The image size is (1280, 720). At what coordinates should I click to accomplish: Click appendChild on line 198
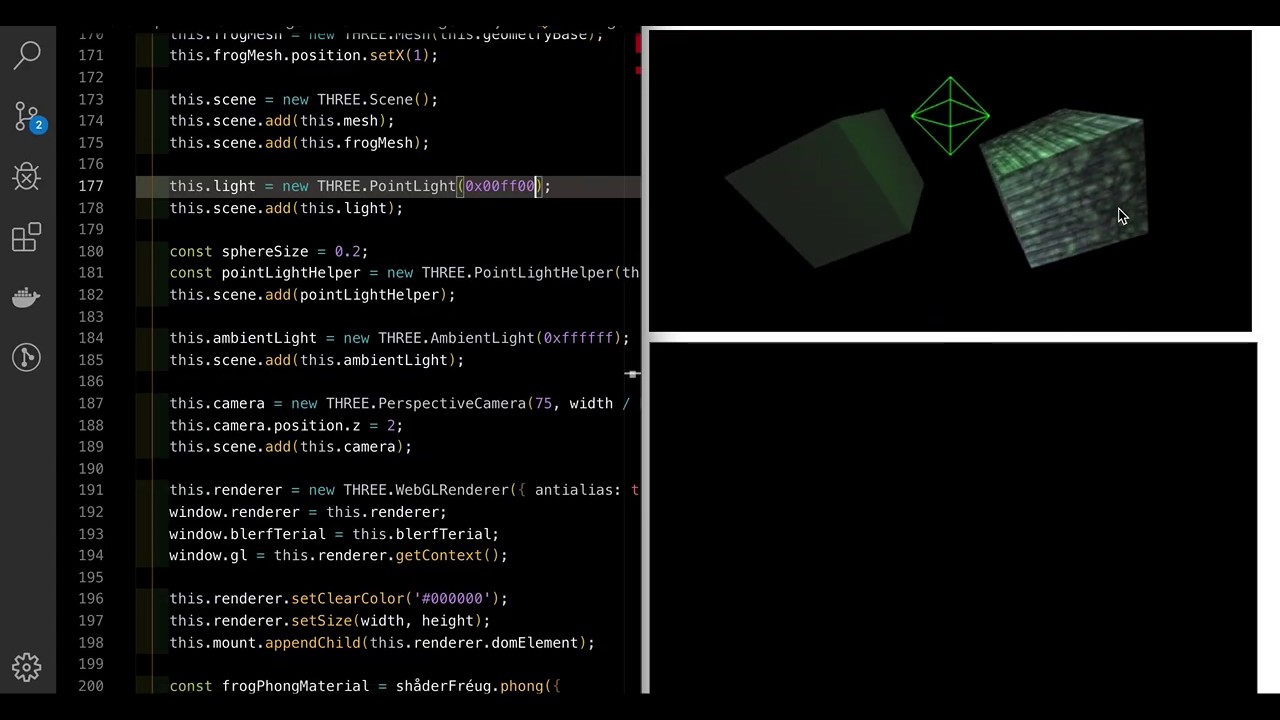[x=313, y=643]
